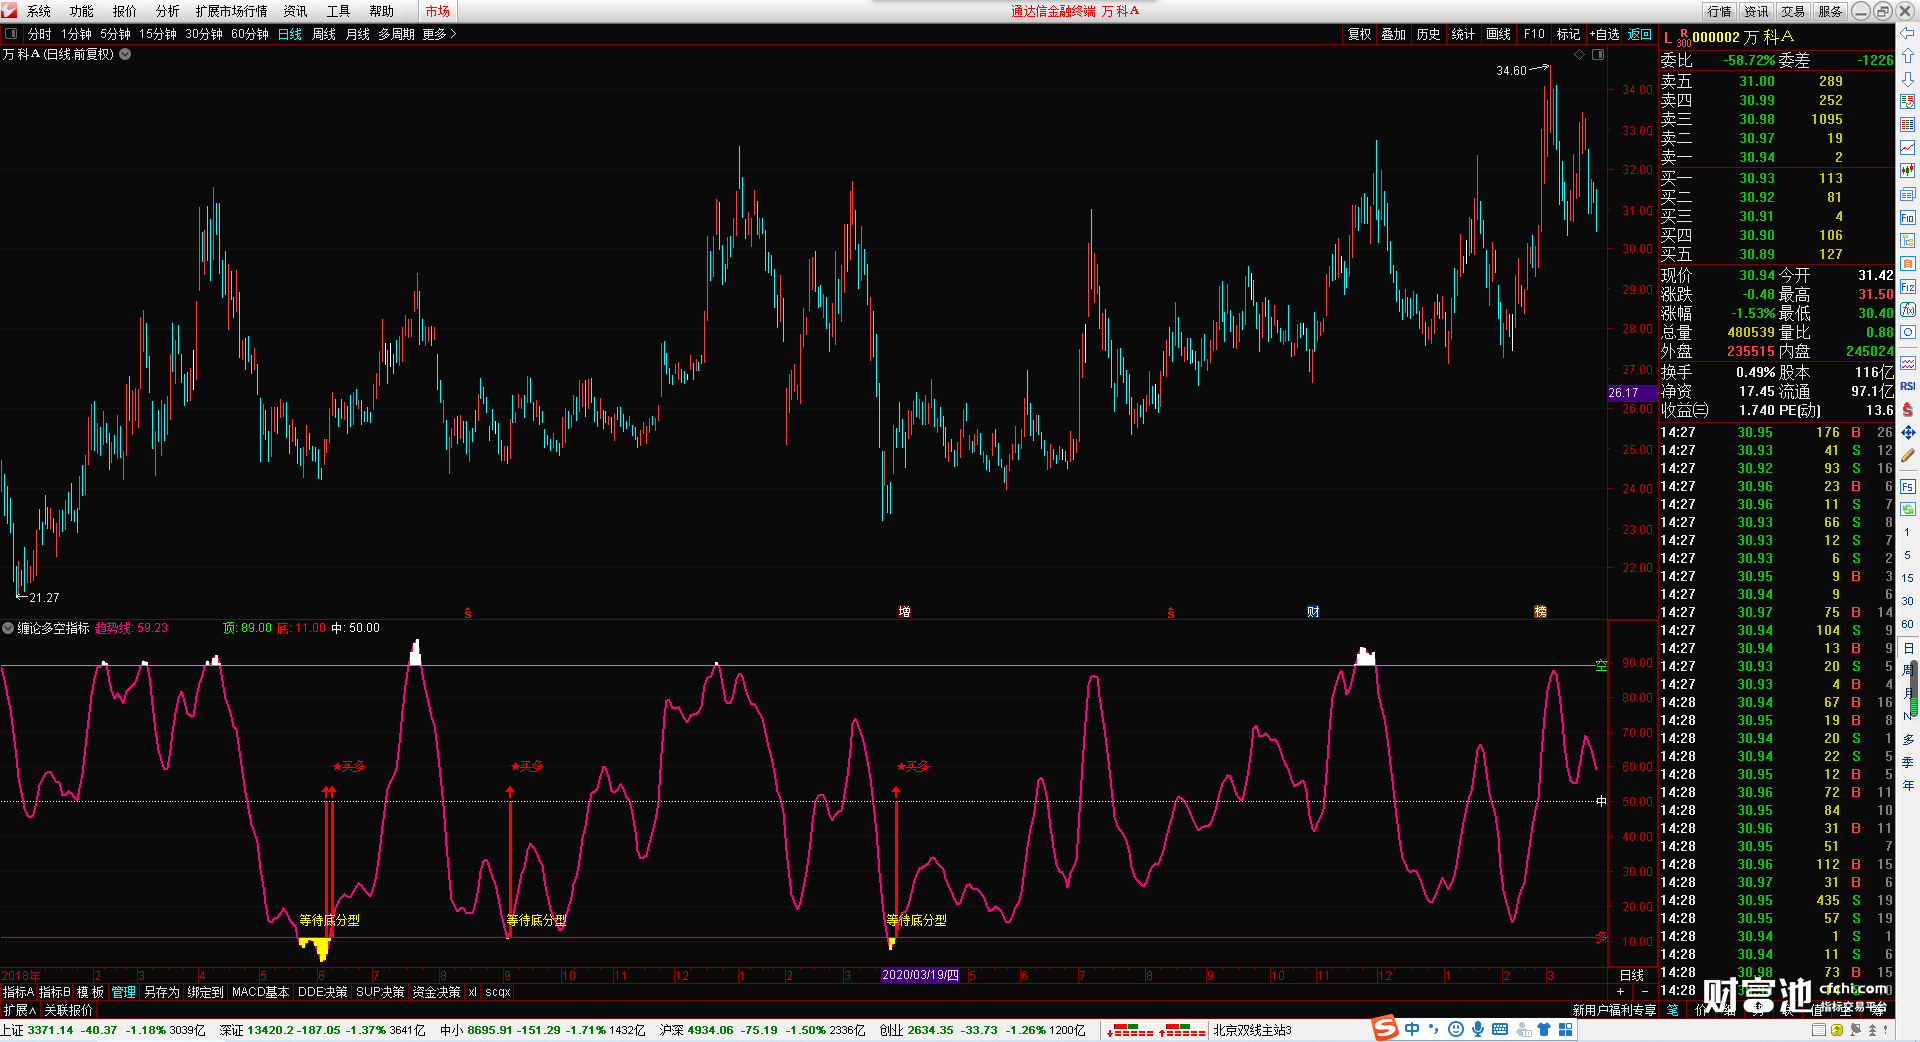The width and height of the screenshot is (1920, 1042).
Task: Open the wavy indicator lines icon
Action: point(1907,363)
